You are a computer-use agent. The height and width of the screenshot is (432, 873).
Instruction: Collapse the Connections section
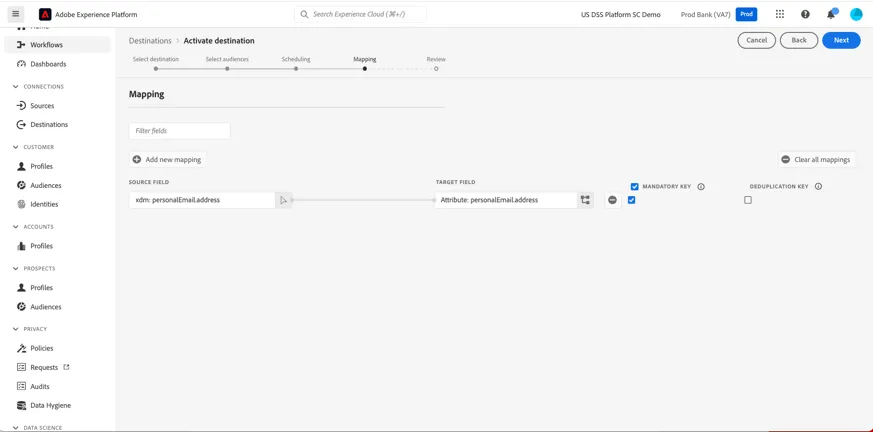[x=15, y=87]
